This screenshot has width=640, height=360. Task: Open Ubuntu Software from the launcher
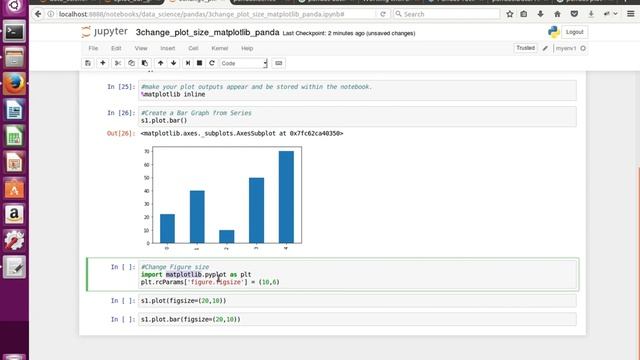click(x=14, y=189)
